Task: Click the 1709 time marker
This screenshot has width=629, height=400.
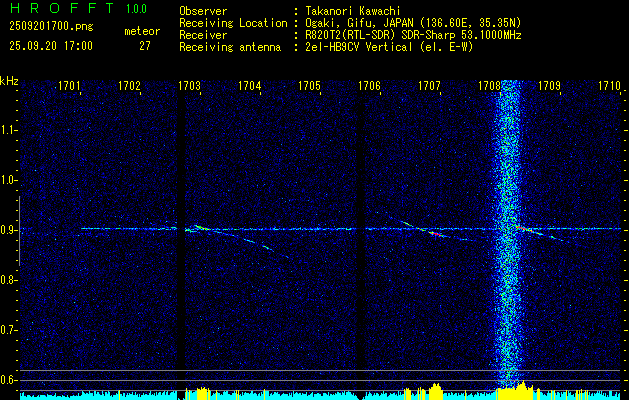Action: pos(550,85)
